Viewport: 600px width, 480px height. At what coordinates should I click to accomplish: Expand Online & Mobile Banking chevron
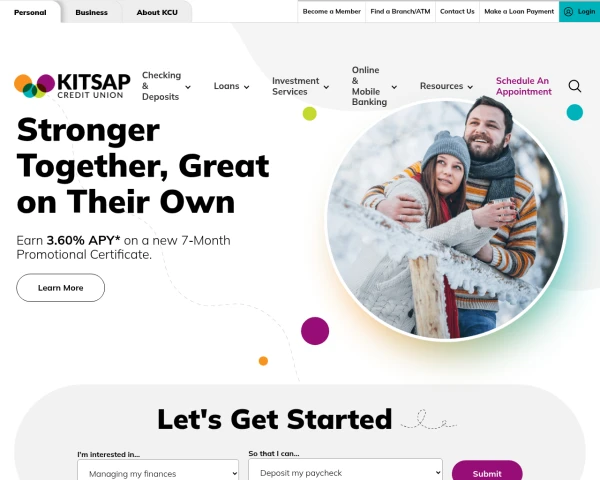coord(394,87)
